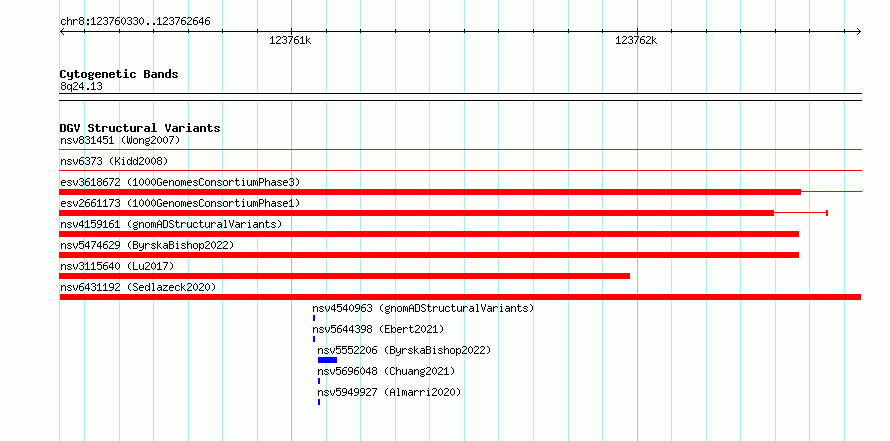
Task: Select the blue nsv5552206 variant block
Action: click(328, 360)
